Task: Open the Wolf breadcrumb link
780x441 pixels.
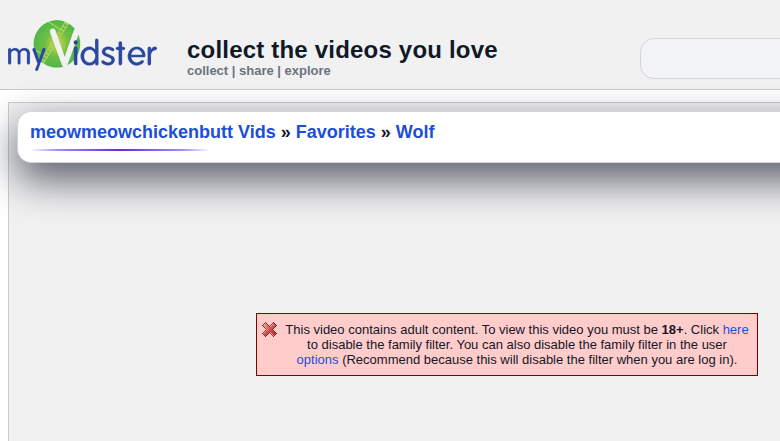Action: point(415,132)
